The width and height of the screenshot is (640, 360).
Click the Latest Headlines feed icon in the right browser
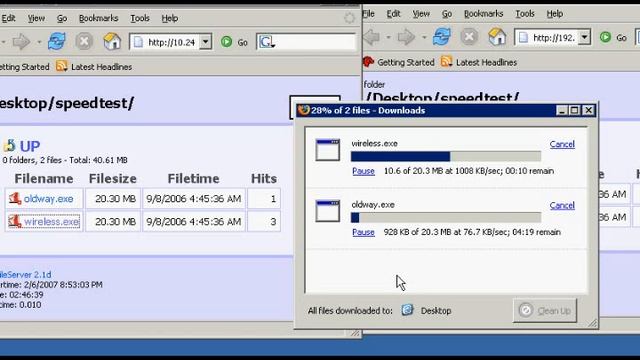pyautogui.click(x=447, y=62)
